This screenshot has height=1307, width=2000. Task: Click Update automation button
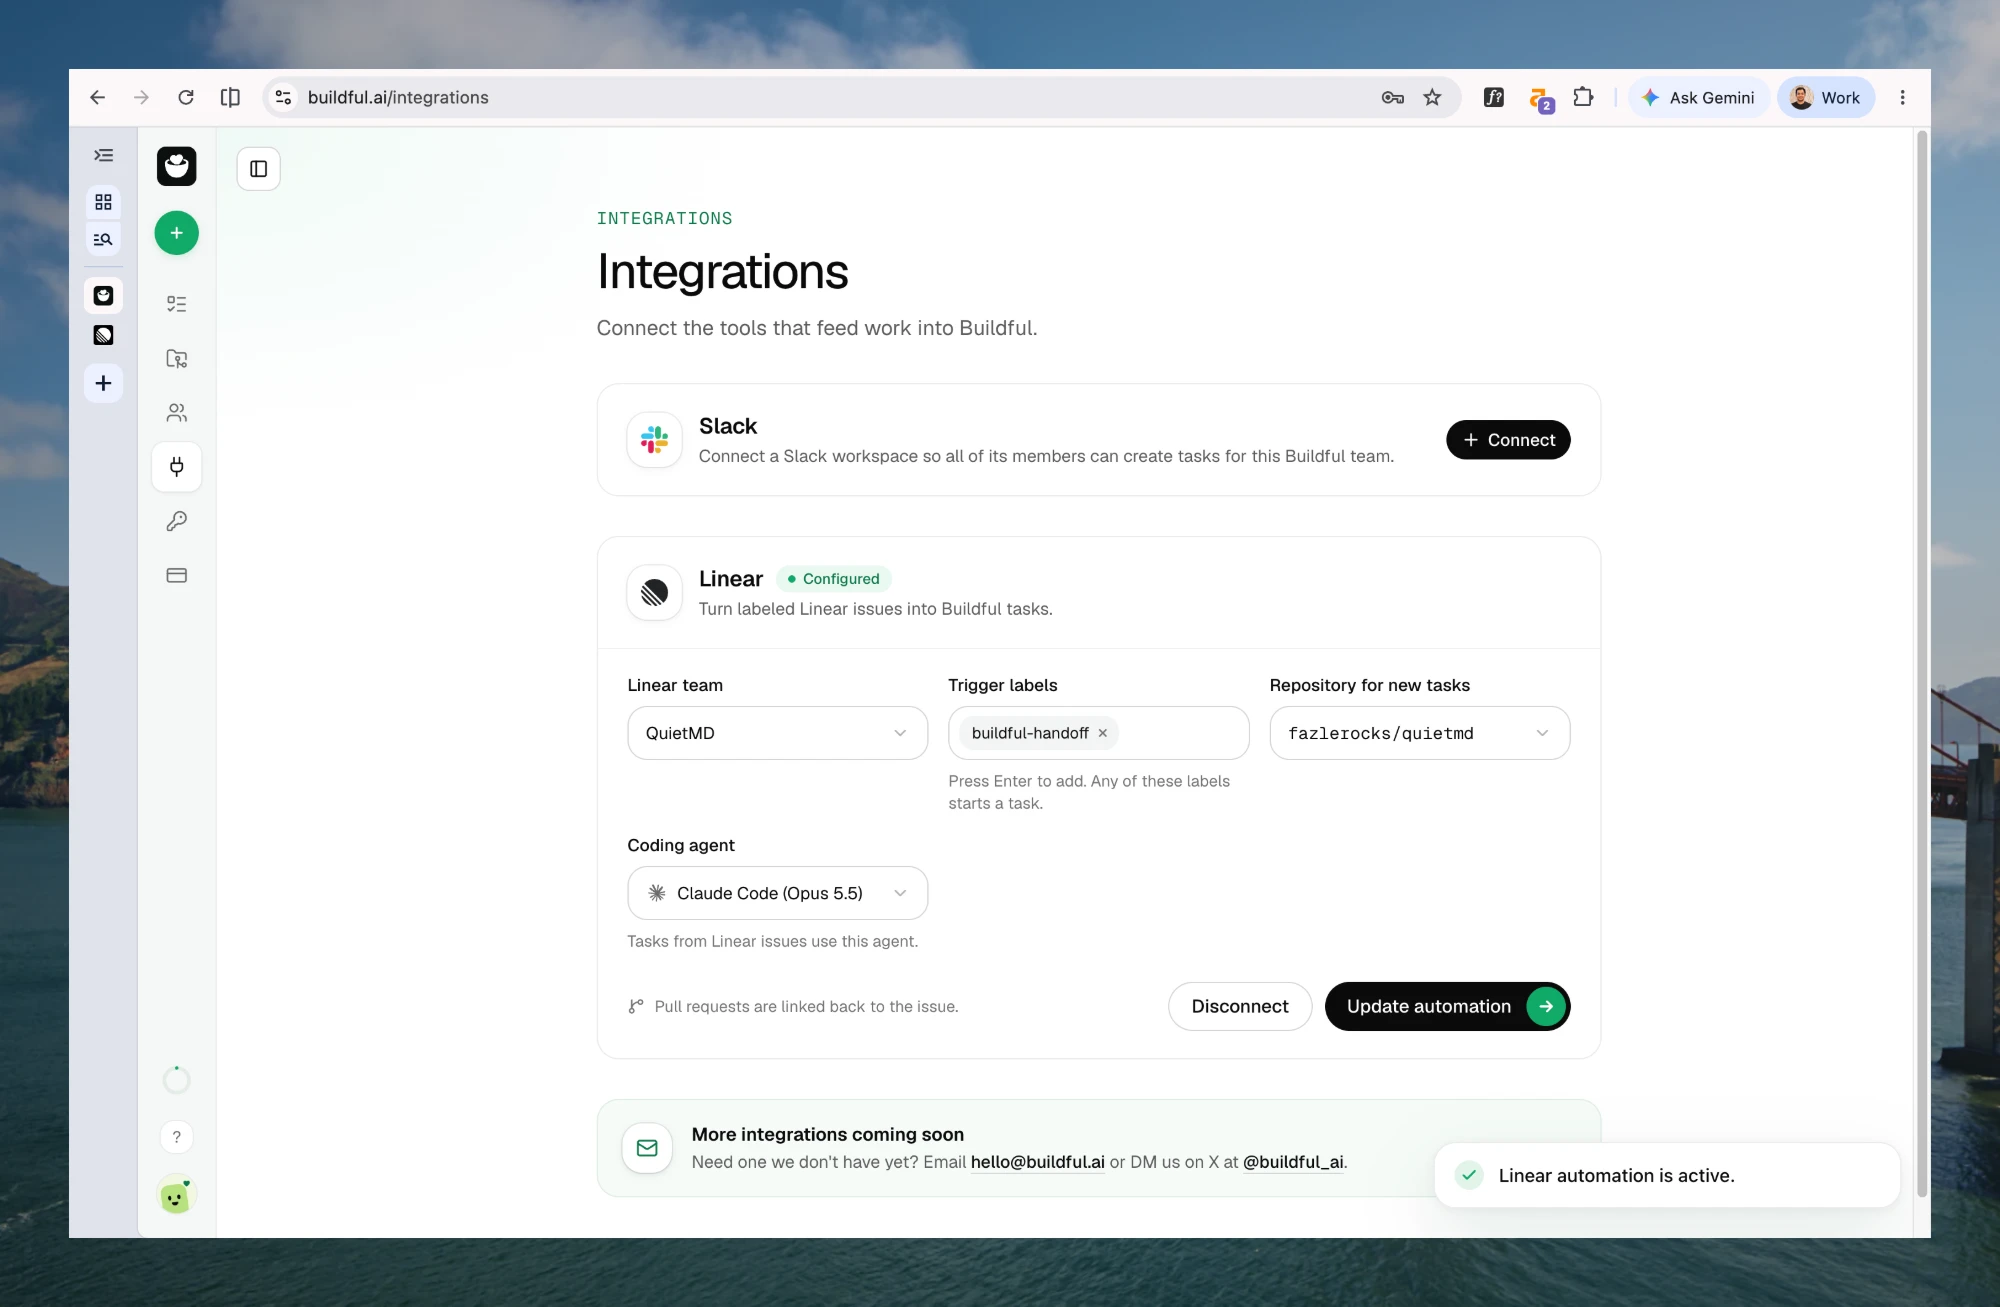(1447, 1006)
